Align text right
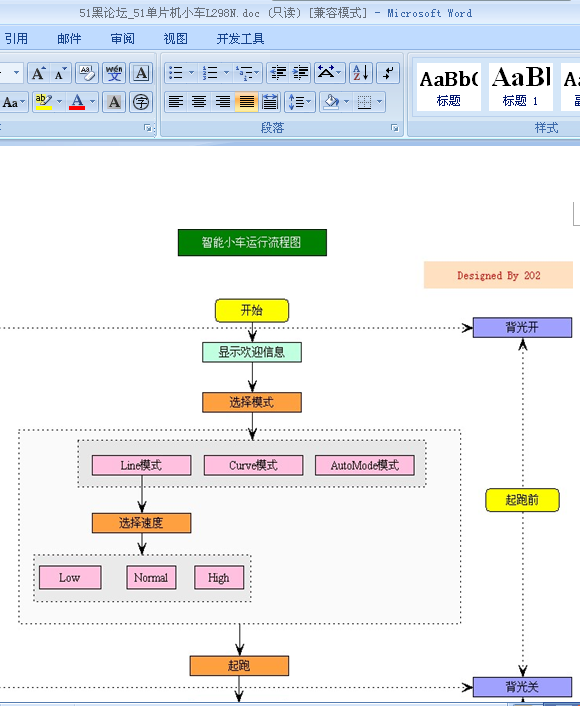The image size is (580, 706). (222, 102)
